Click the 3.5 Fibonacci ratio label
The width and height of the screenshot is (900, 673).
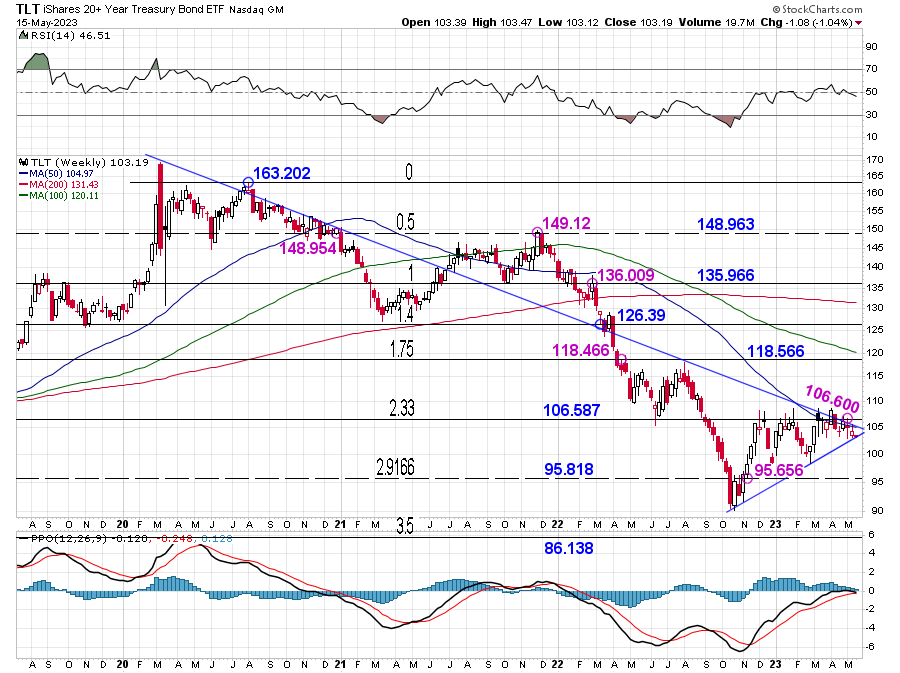tap(405, 526)
